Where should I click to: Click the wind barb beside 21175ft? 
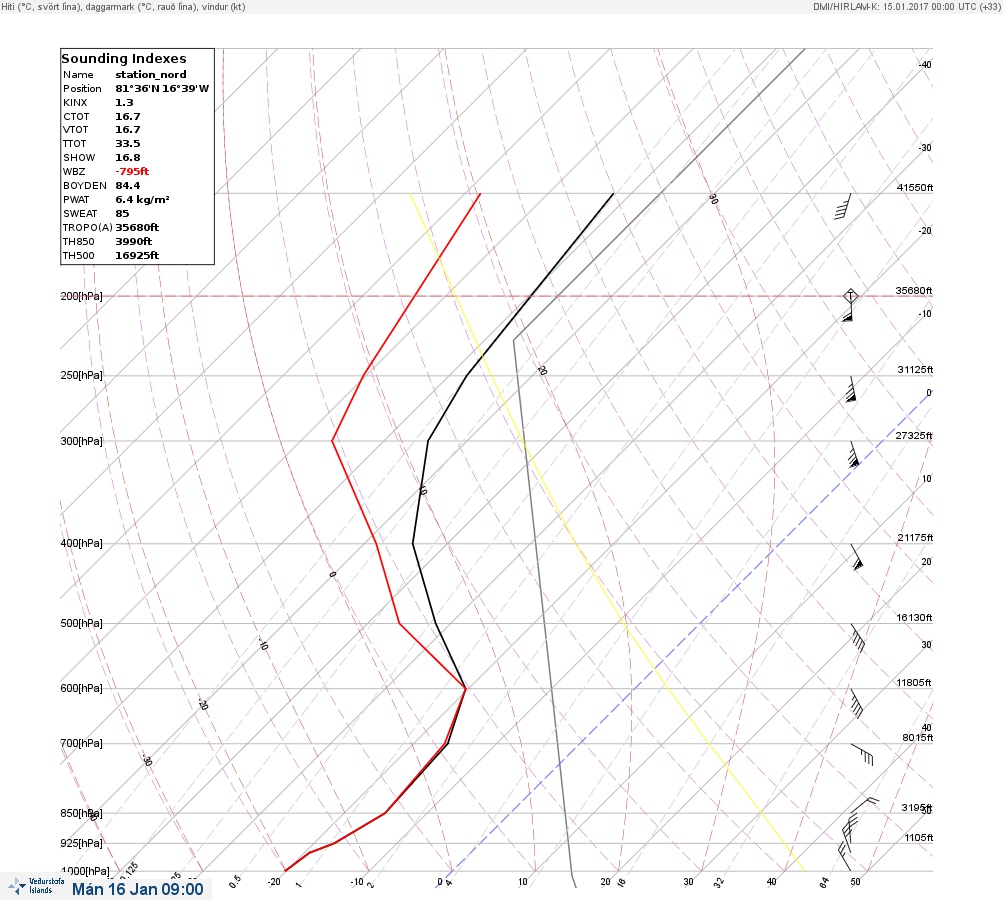pos(857,558)
